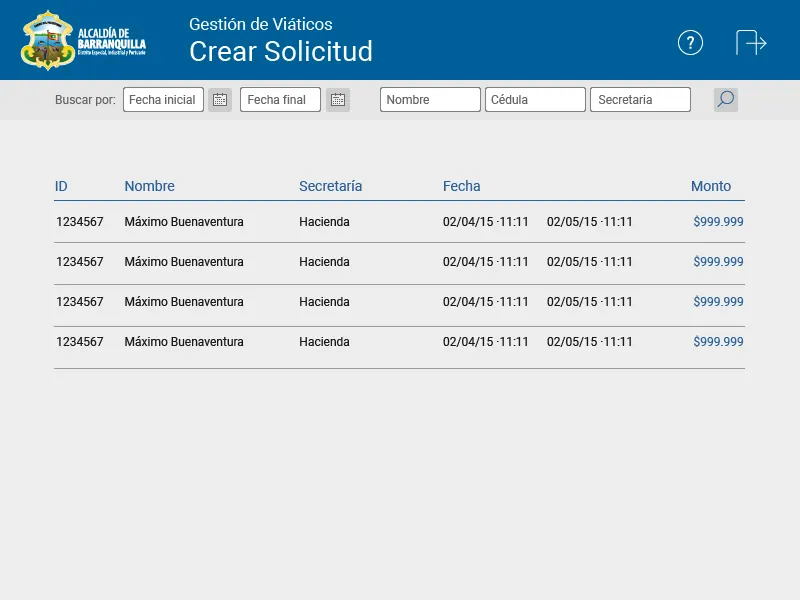Sort the table by the ID column header
The image size is (800, 600).
[x=61, y=186]
